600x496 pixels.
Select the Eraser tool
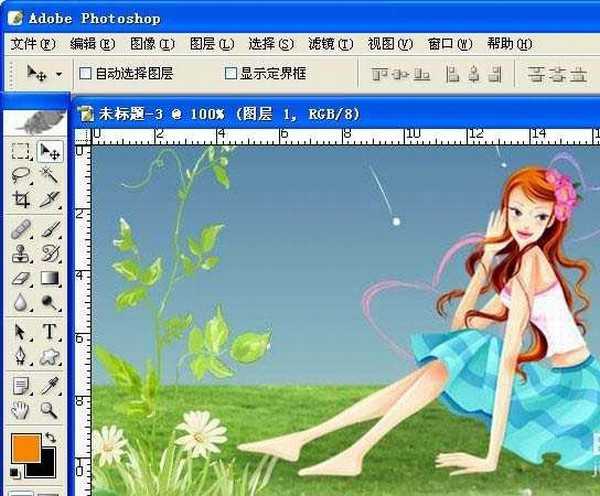[20, 278]
